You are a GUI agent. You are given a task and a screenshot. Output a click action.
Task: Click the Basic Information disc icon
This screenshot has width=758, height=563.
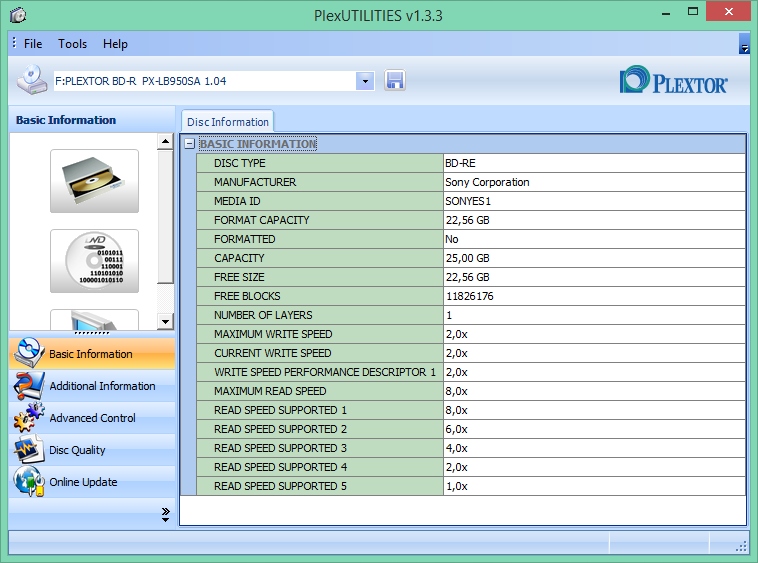29,353
